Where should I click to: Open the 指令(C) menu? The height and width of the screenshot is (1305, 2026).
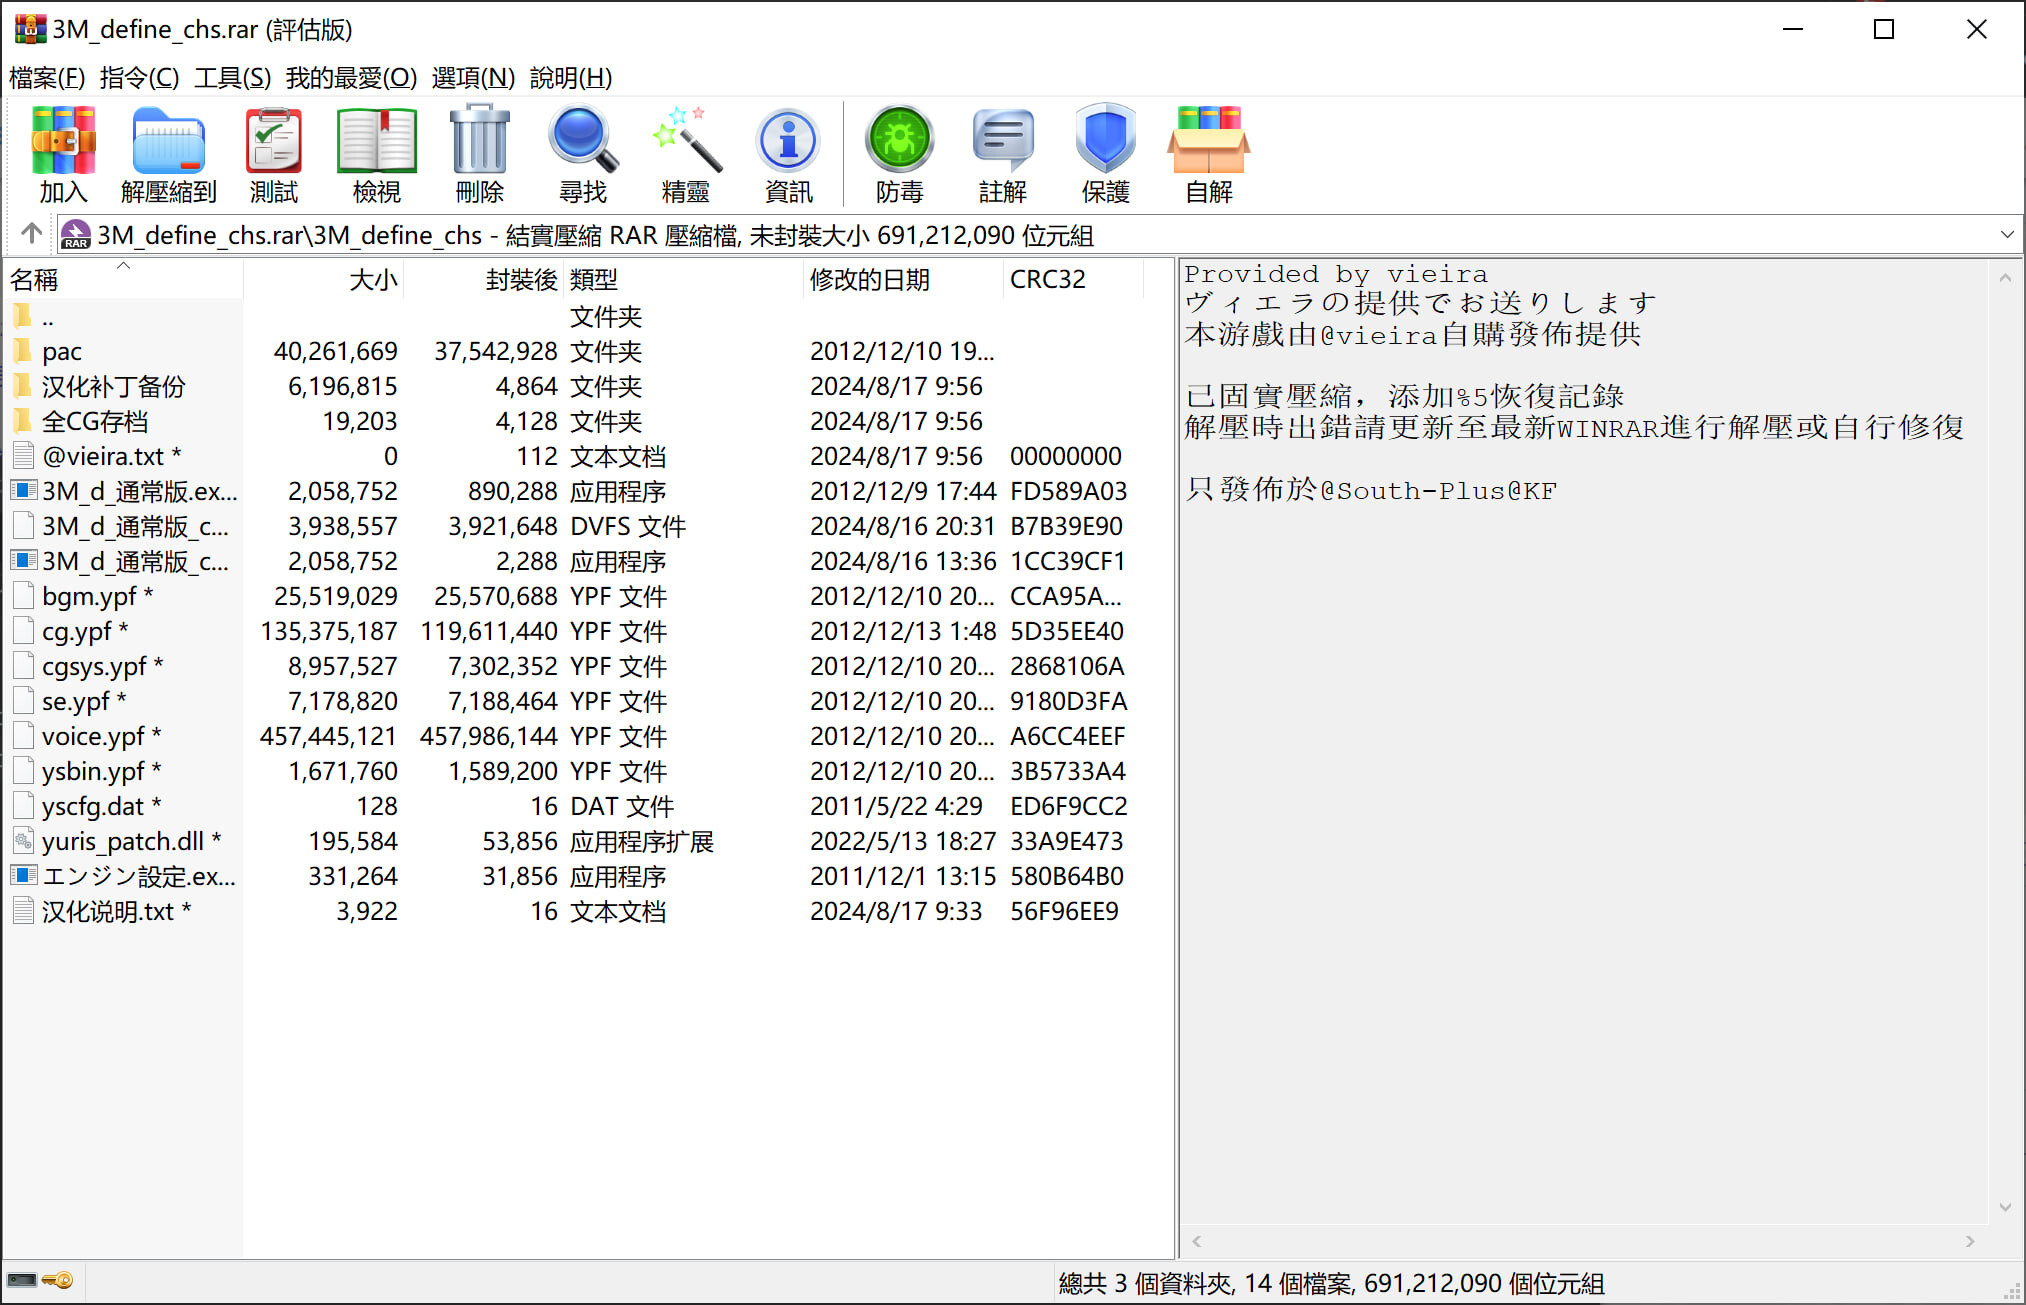pyautogui.click(x=139, y=77)
